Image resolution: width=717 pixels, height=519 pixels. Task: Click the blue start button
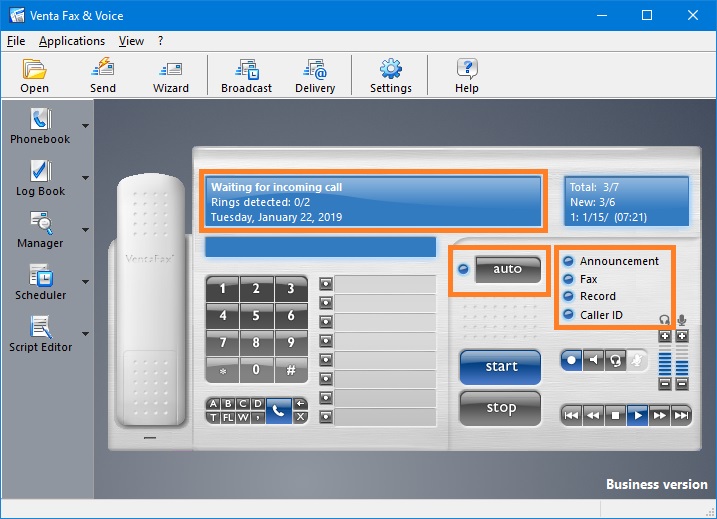tap(501, 367)
